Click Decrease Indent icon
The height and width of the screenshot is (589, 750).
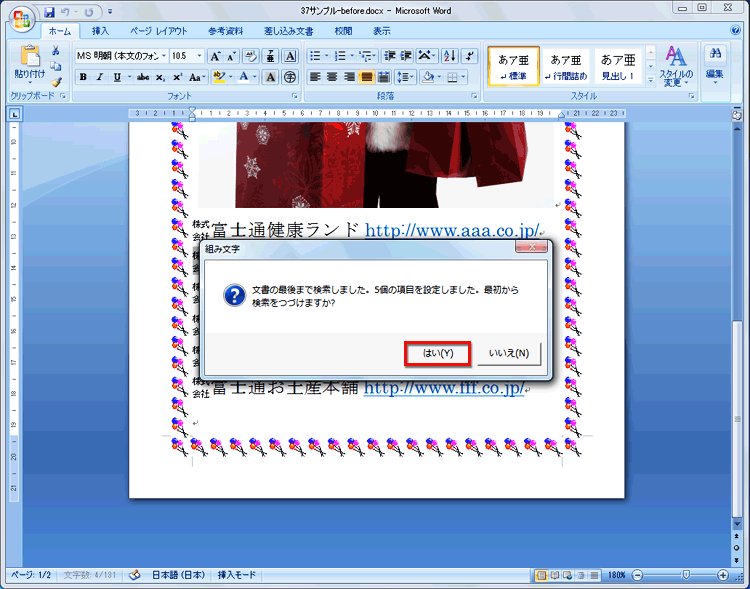389,56
